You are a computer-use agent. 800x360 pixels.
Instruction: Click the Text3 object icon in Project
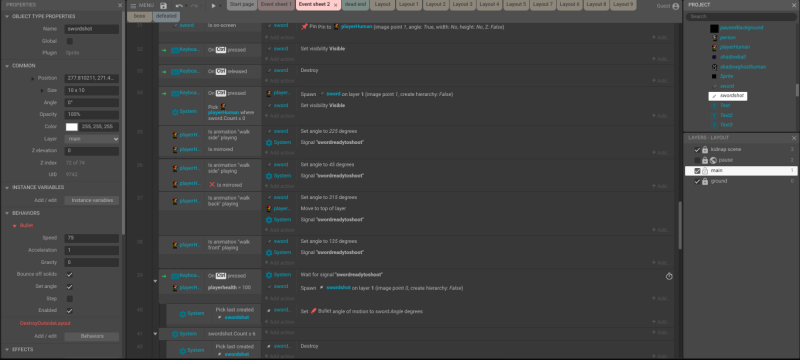pyautogui.click(x=714, y=125)
